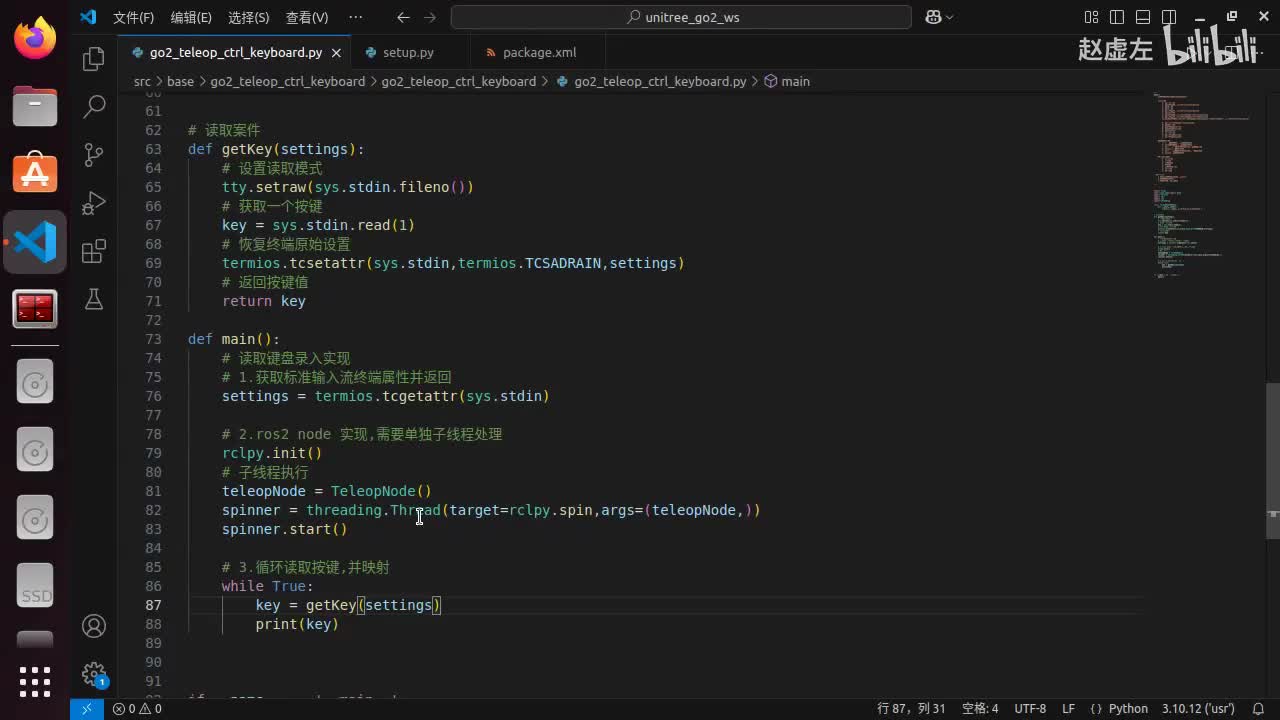The height and width of the screenshot is (720, 1280).
Task: Open the 选择(S) menu
Action: (x=249, y=17)
